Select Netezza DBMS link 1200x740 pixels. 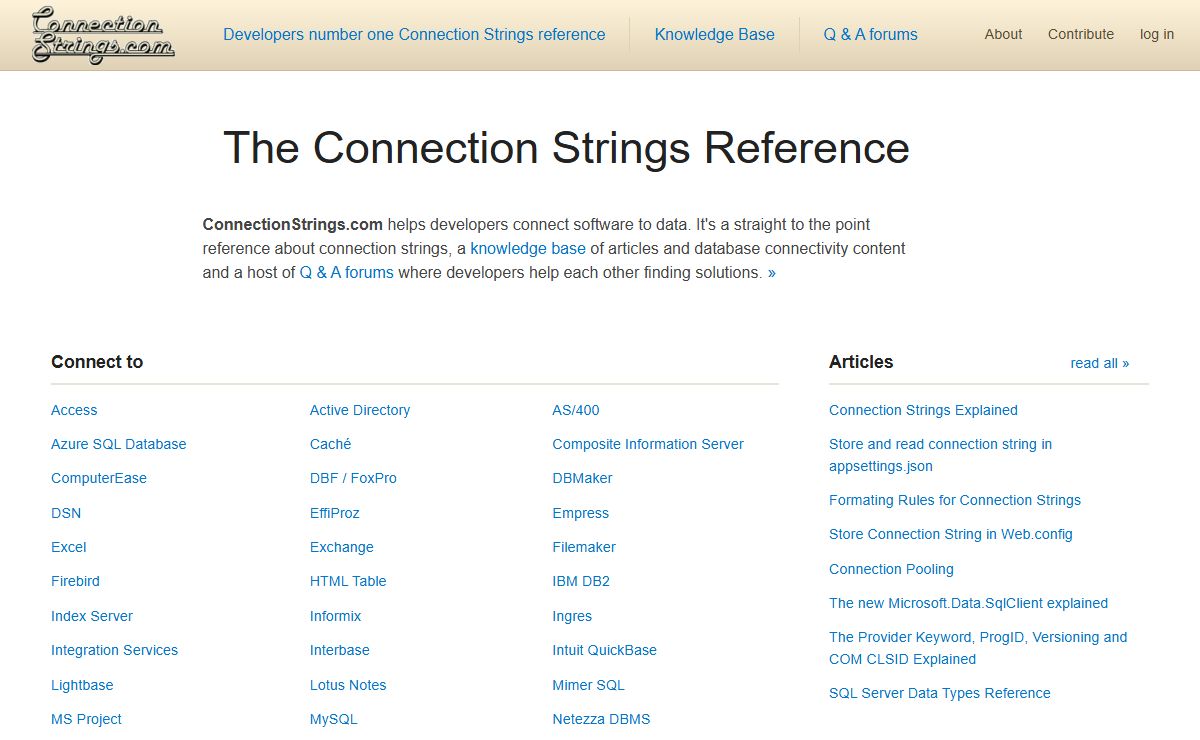(601, 719)
